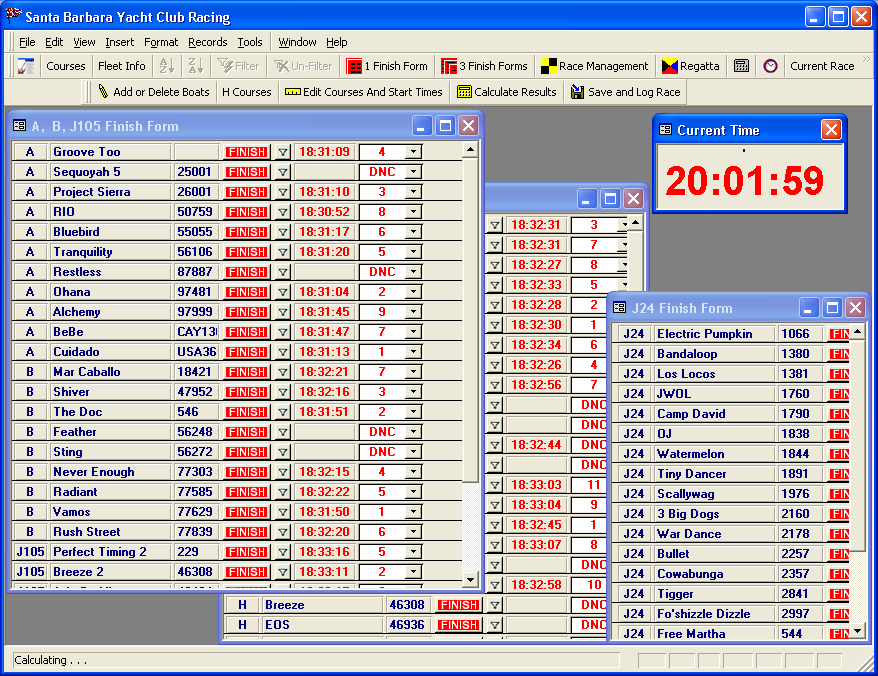Viewport: 878px width, 676px height.
Task: Sort ascending with A-Z icon
Action: (x=167, y=66)
